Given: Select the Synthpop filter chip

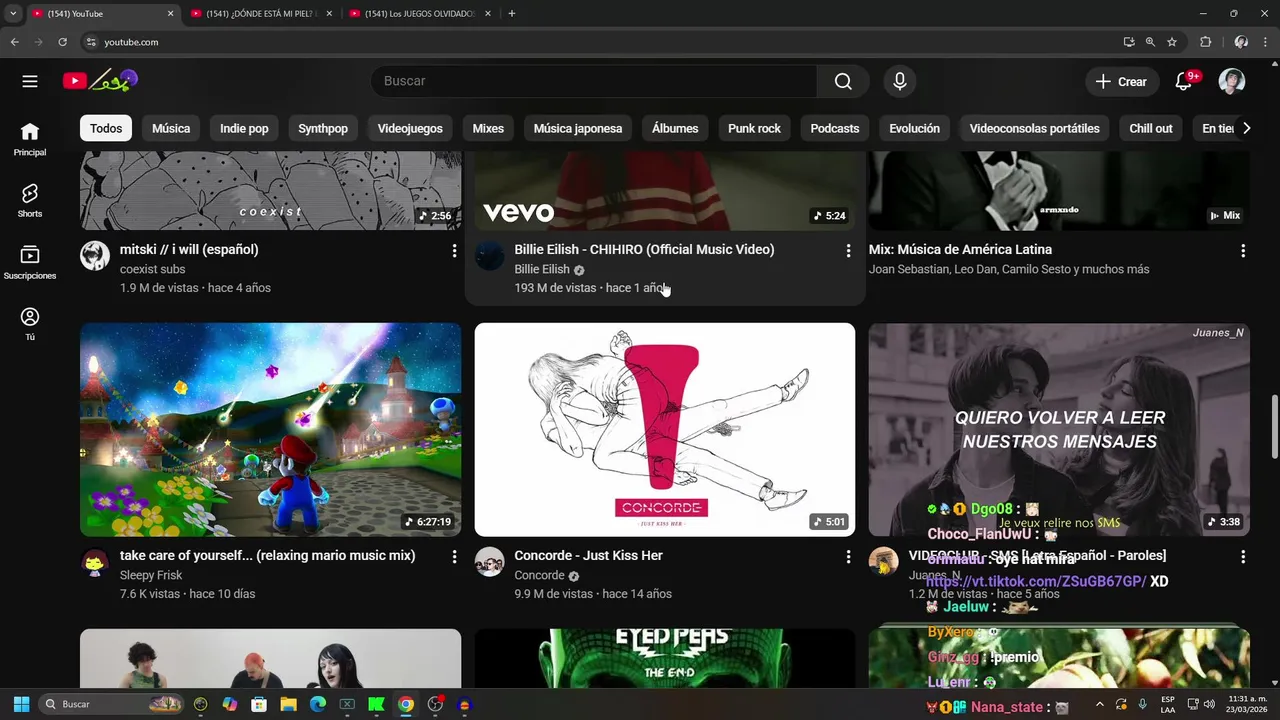Looking at the screenshot, I should tap(323, 128).
